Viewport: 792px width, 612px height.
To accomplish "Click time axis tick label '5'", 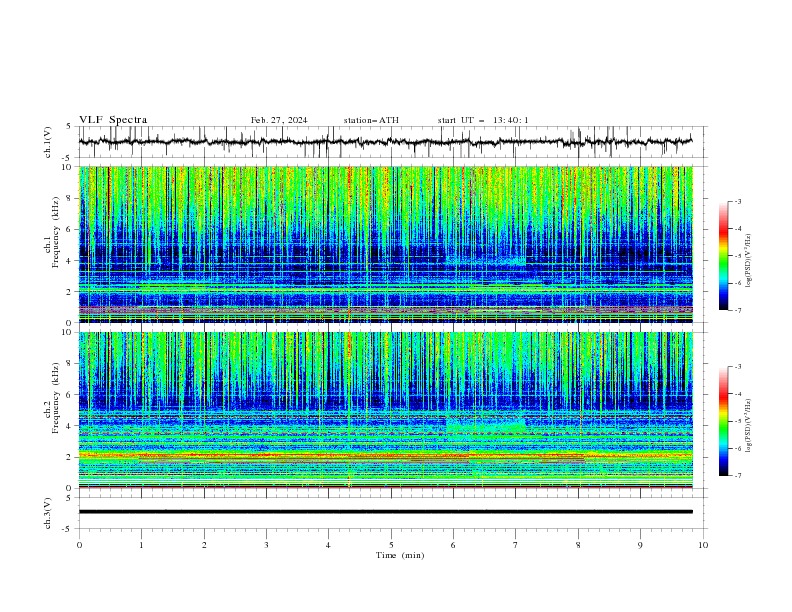I will coord(391,545).
